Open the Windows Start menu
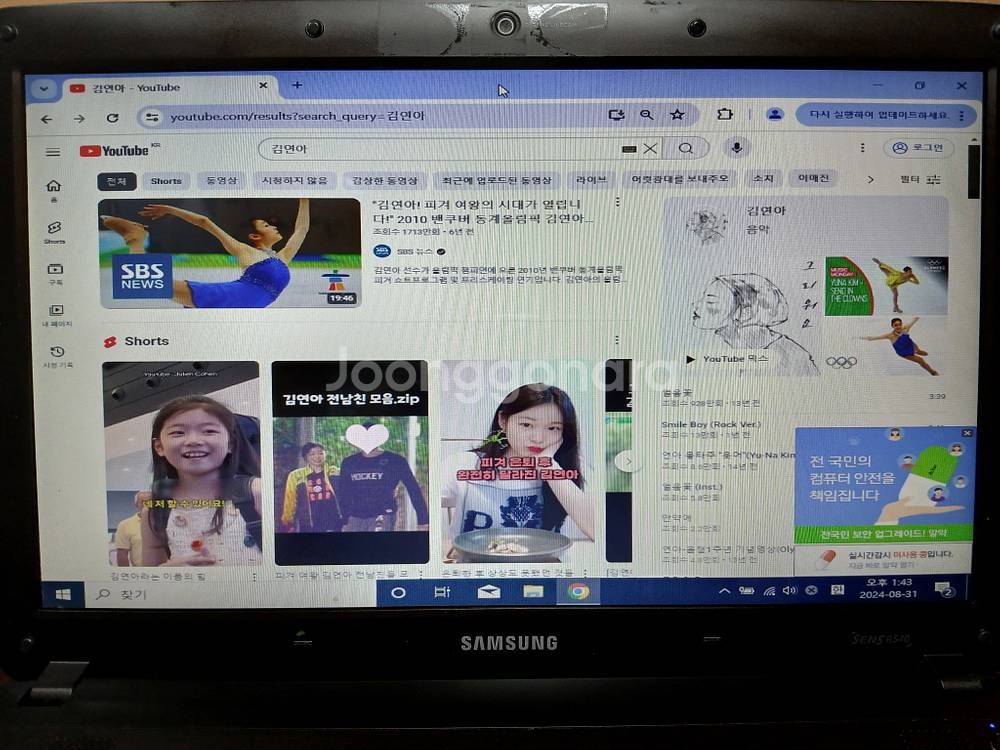 pos(62,594)
